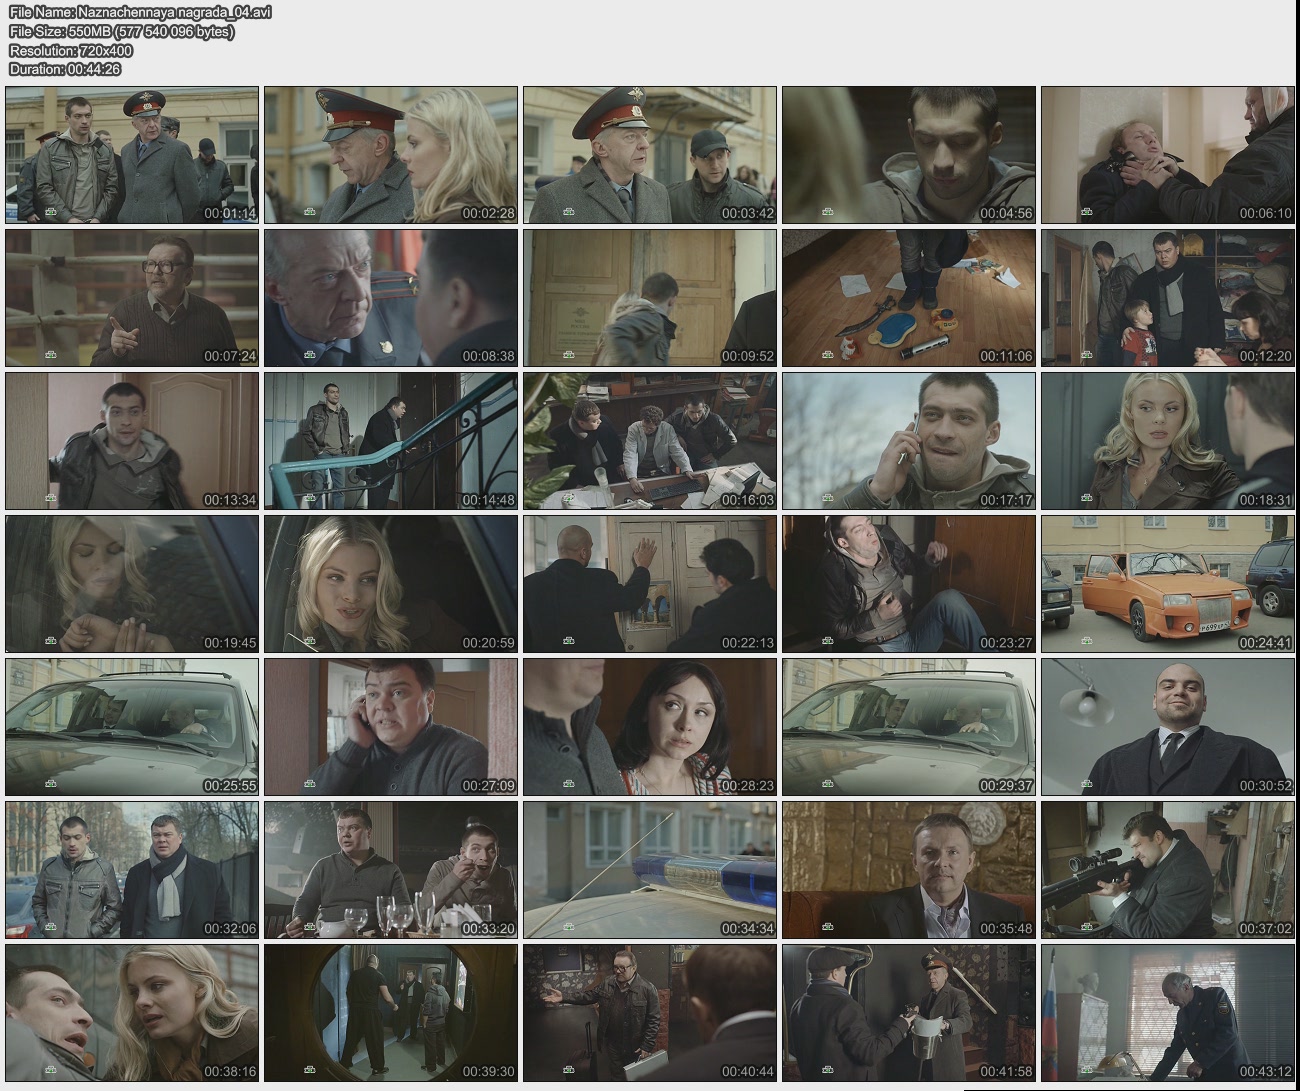The image size is (1300, 1091).
Task: Click the thumbnail timestamped 00:01:14
Action: click(x=132, y=155)
